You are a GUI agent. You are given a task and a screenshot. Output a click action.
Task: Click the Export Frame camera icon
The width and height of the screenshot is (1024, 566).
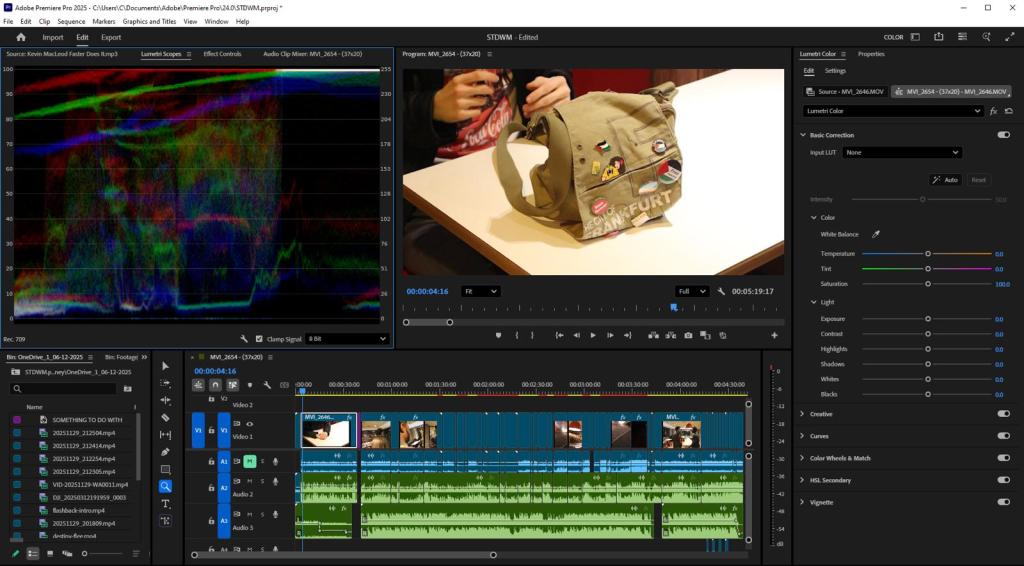(688, 335)
